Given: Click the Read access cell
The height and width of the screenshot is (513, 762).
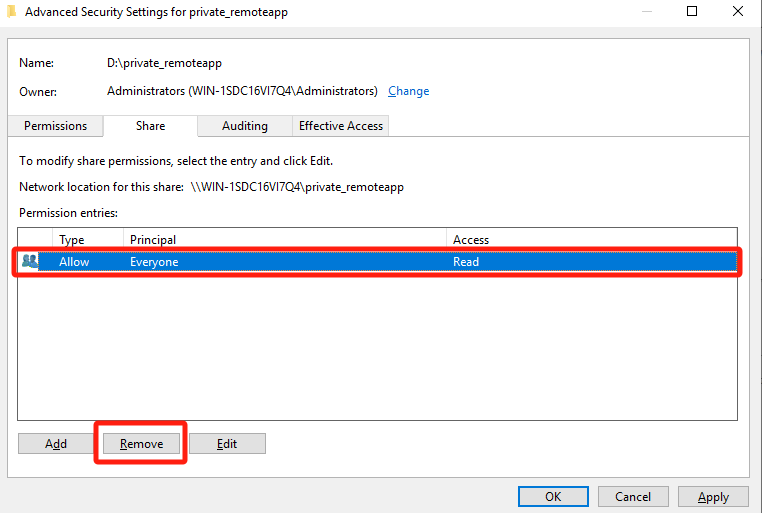Looking at the screenshot, I should tap(466, 262).
